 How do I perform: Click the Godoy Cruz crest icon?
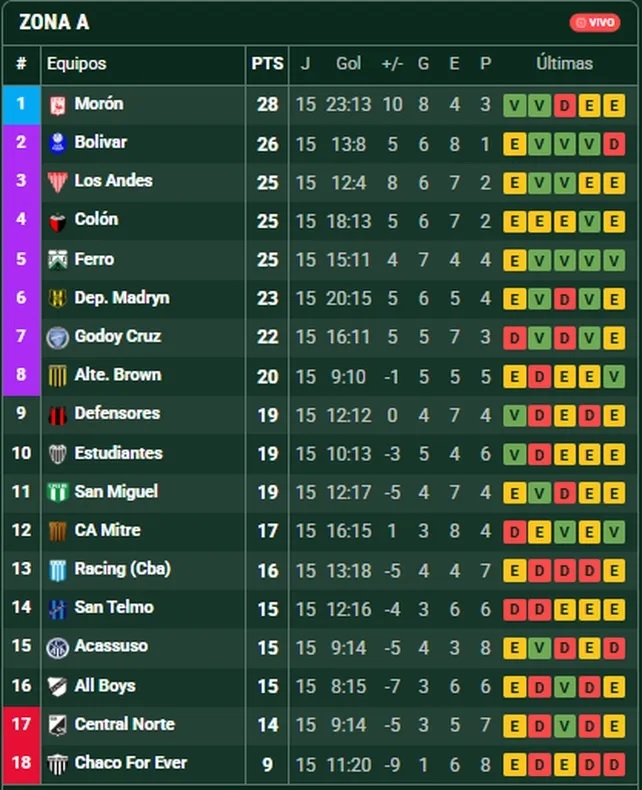point(57,338)
